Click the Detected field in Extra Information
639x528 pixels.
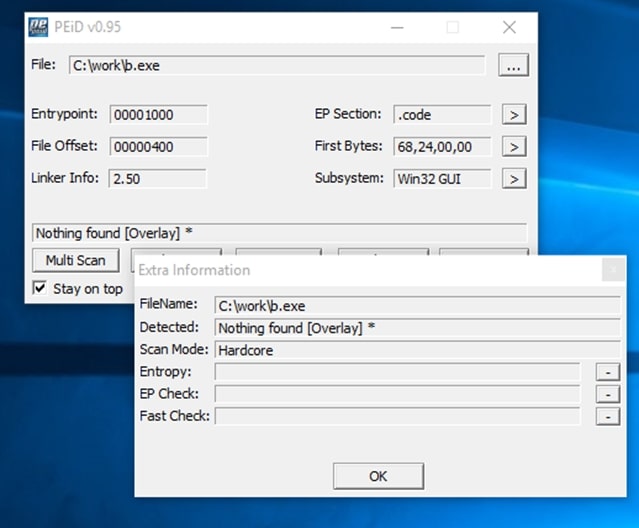[417, 328]
